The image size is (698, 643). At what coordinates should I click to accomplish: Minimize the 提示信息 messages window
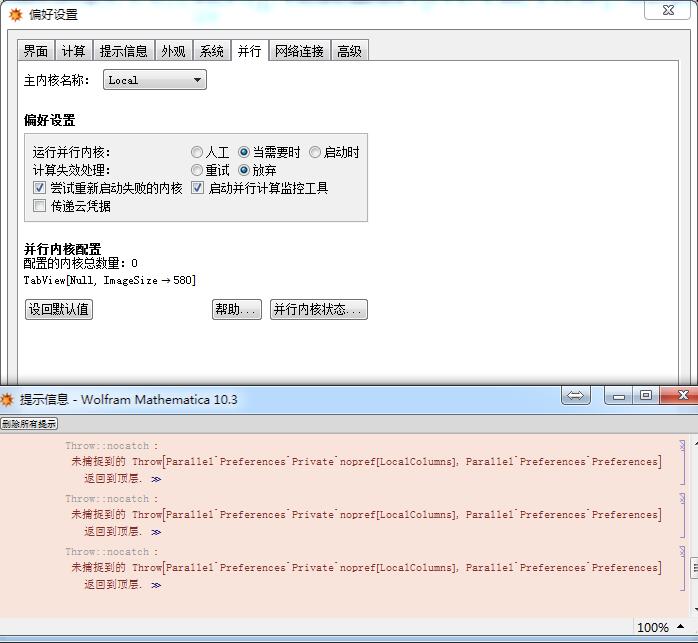pos(619,396)
